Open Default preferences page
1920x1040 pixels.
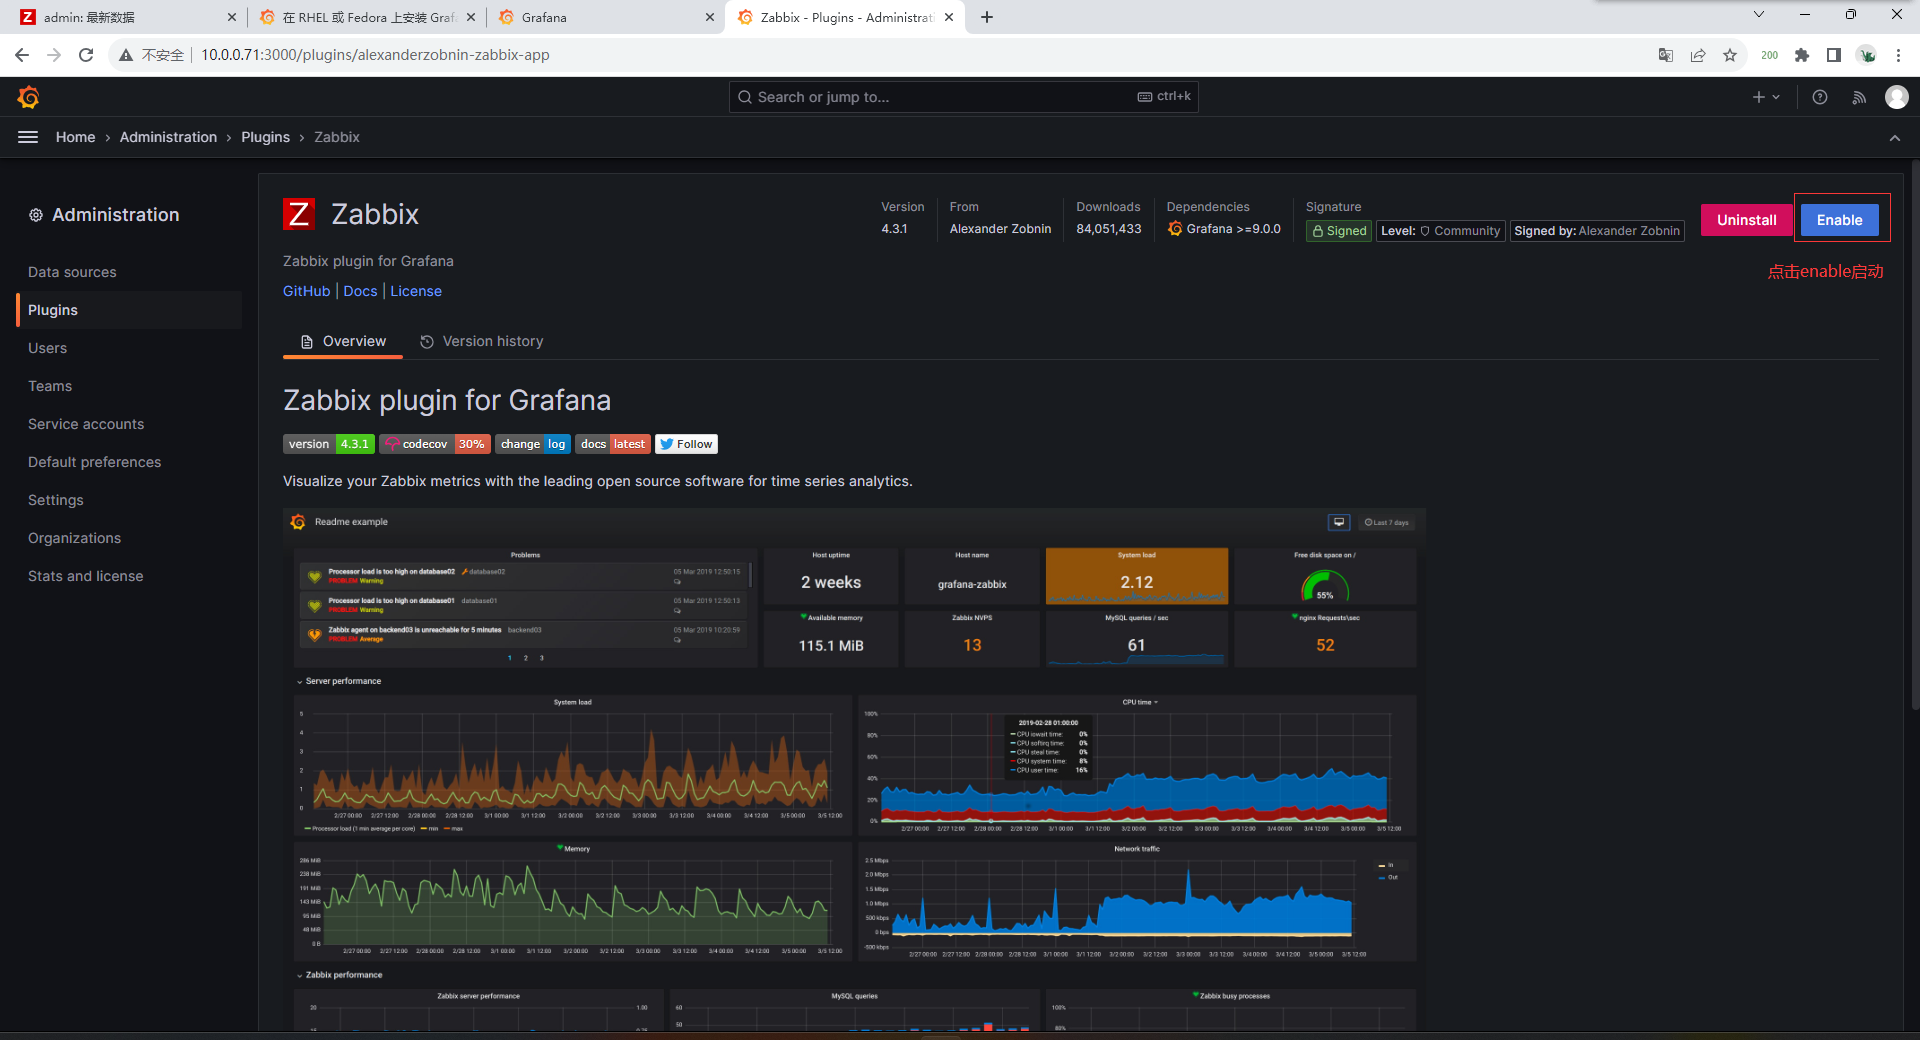coord(94,462)
